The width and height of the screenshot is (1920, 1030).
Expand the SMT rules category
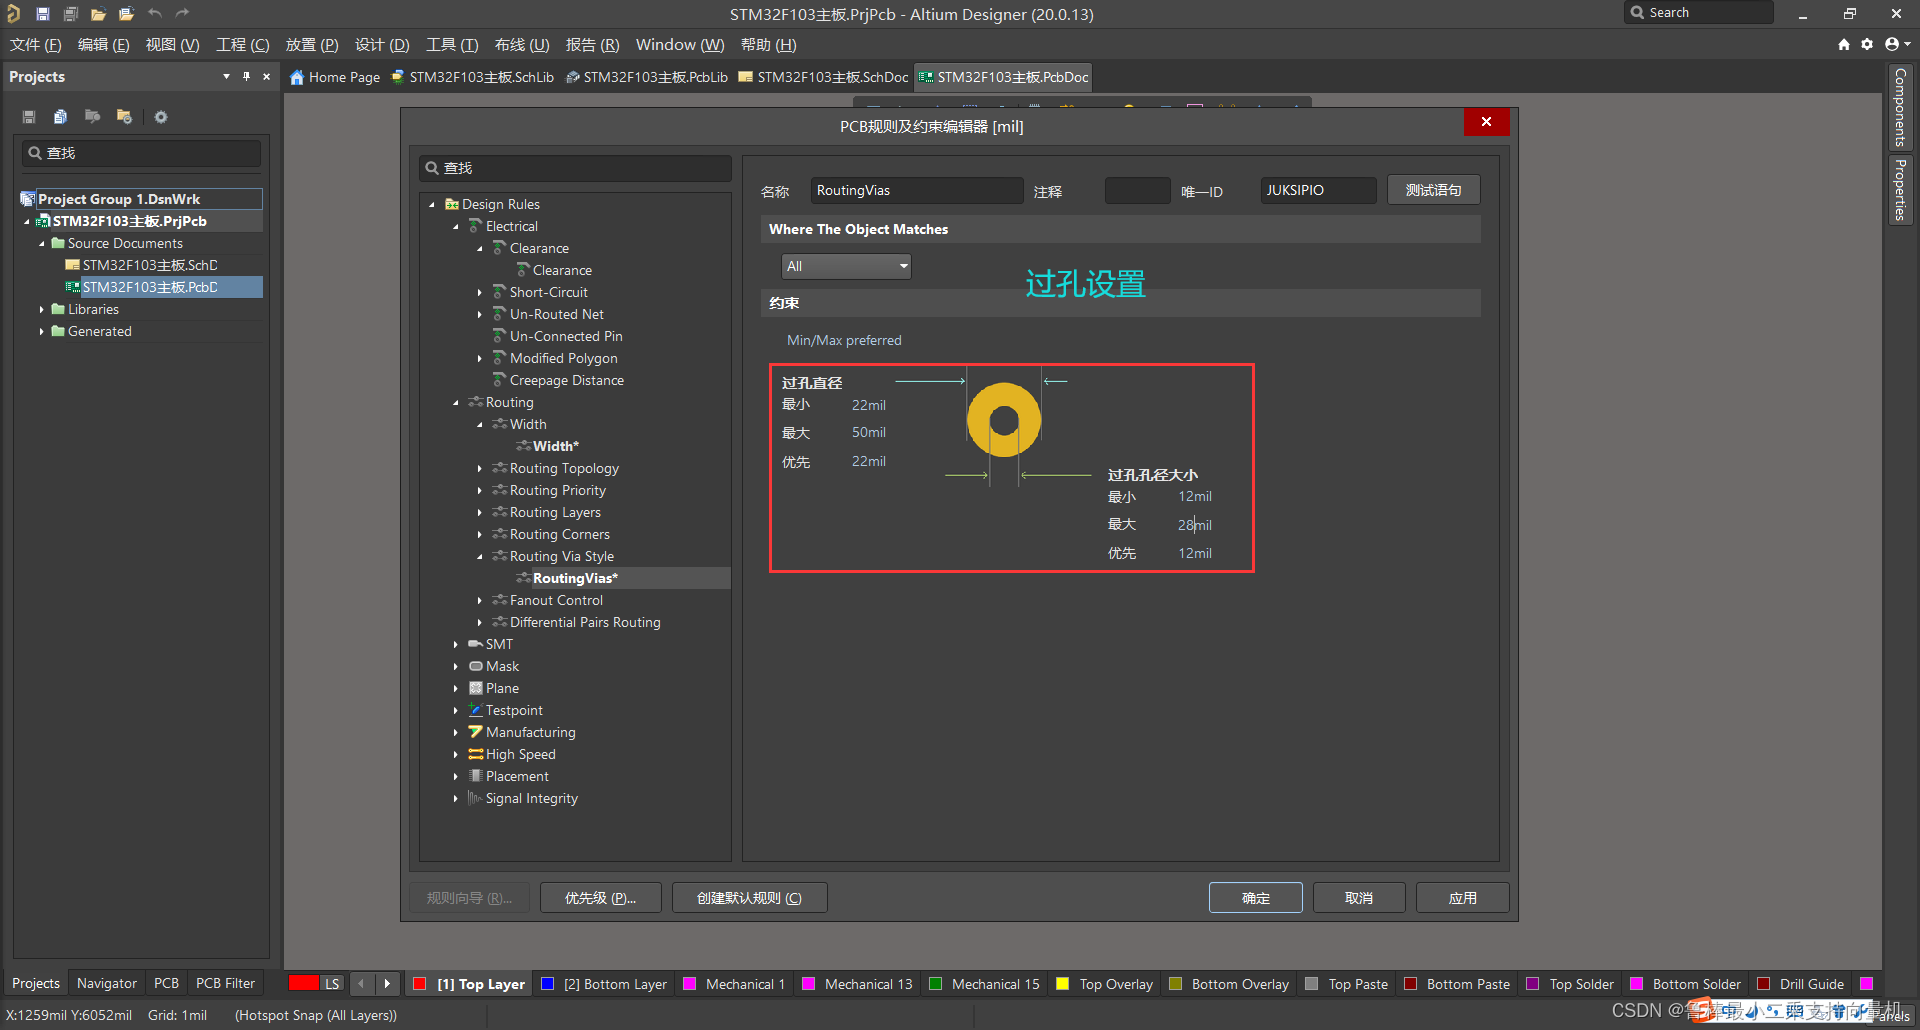coord(456,644)
